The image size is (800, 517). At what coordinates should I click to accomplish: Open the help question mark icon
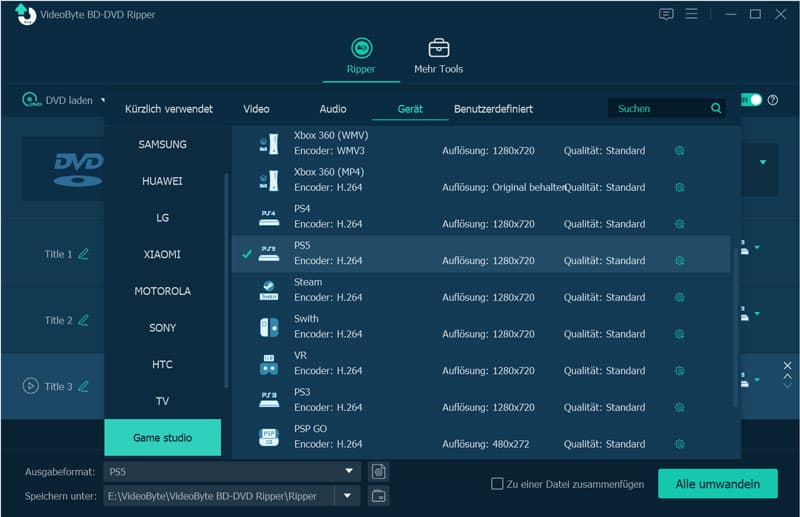772,100
